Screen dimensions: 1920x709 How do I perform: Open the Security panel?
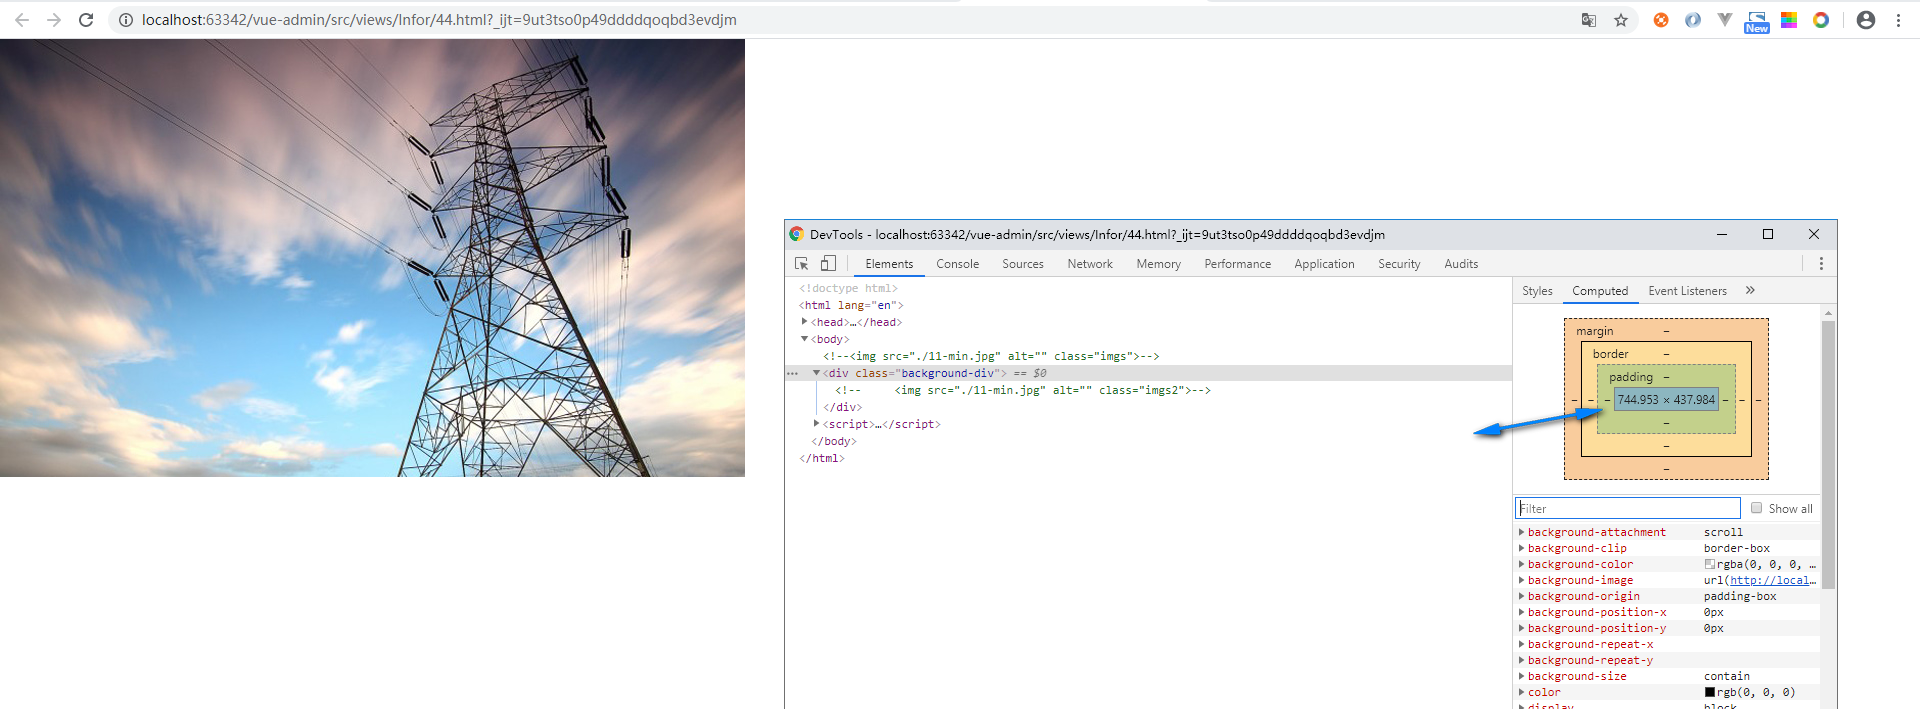[1399, 264]
